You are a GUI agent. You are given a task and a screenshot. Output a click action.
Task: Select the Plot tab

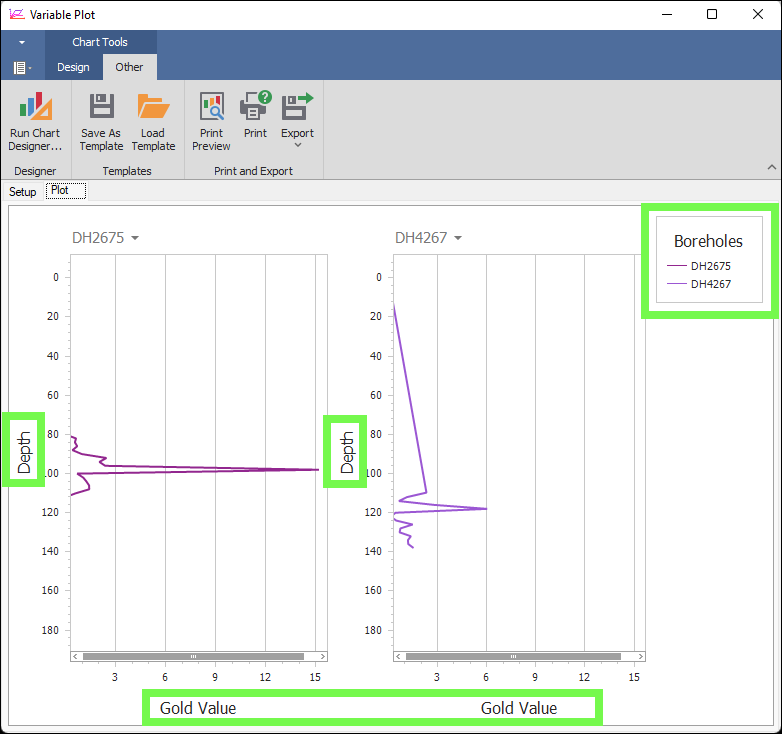(66, 190)
